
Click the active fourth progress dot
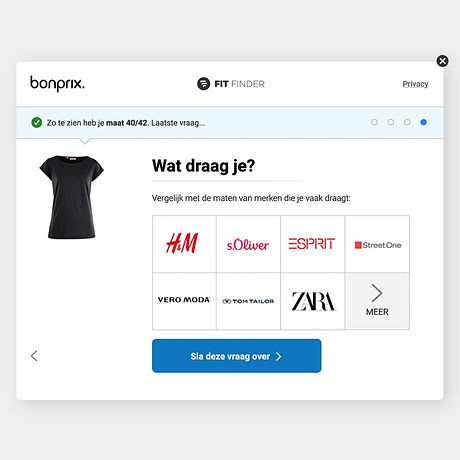(423, 122)
